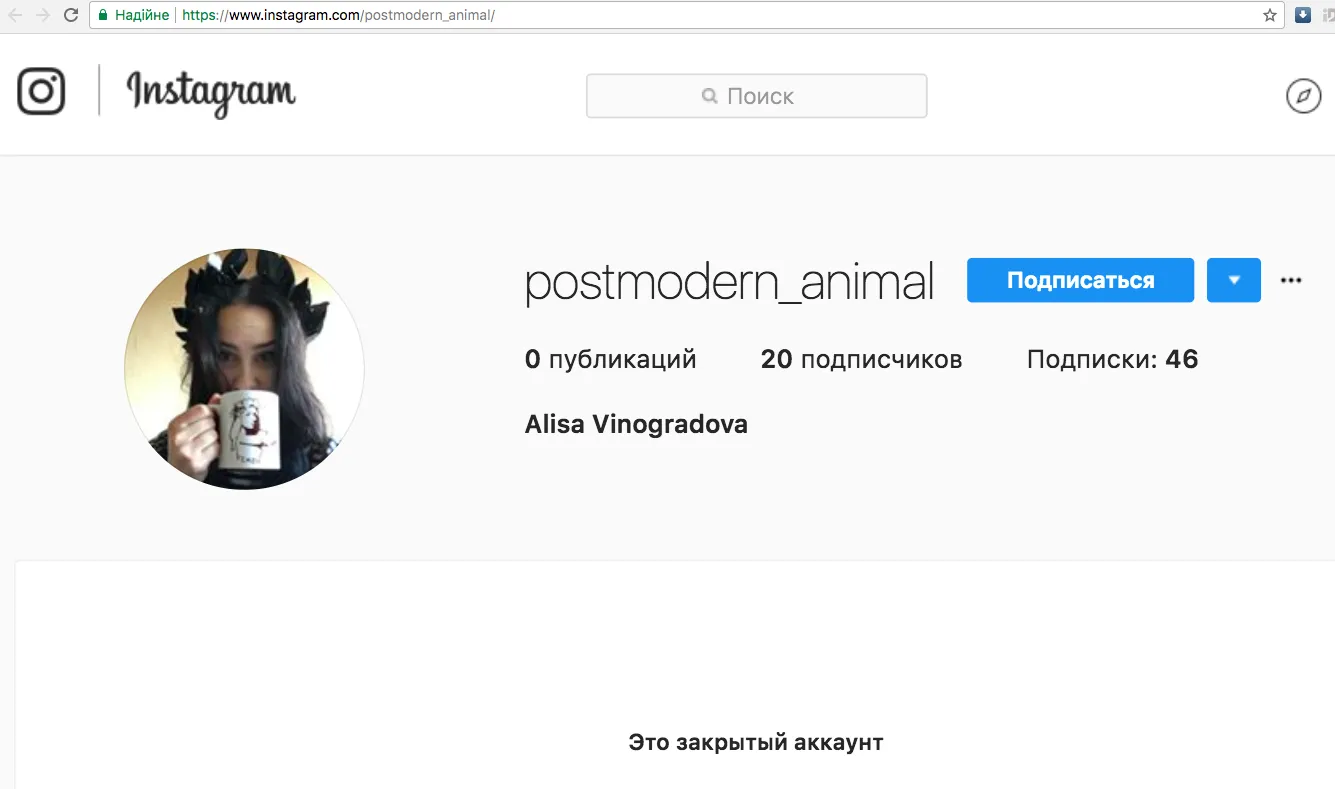Click the Подписаться follow button
The width and height of the screenshot is (1335, 789).
1080,280
